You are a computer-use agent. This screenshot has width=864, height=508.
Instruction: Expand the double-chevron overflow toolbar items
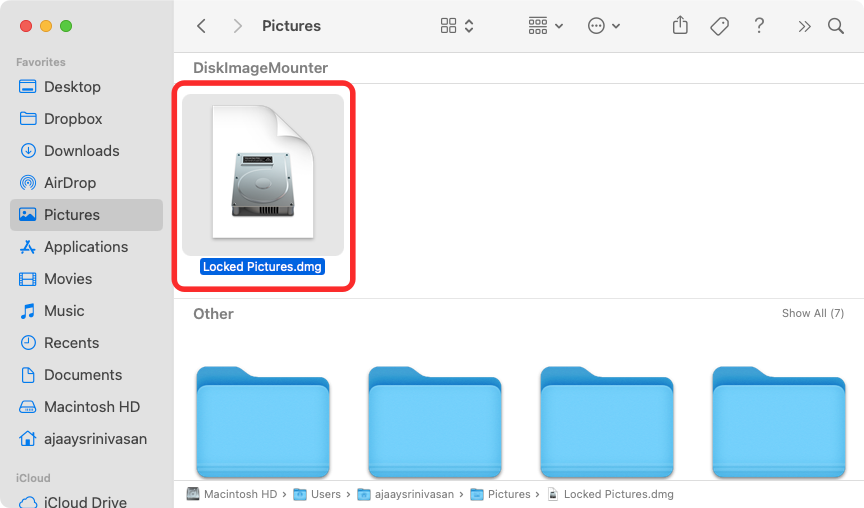[x=804, y=26]
